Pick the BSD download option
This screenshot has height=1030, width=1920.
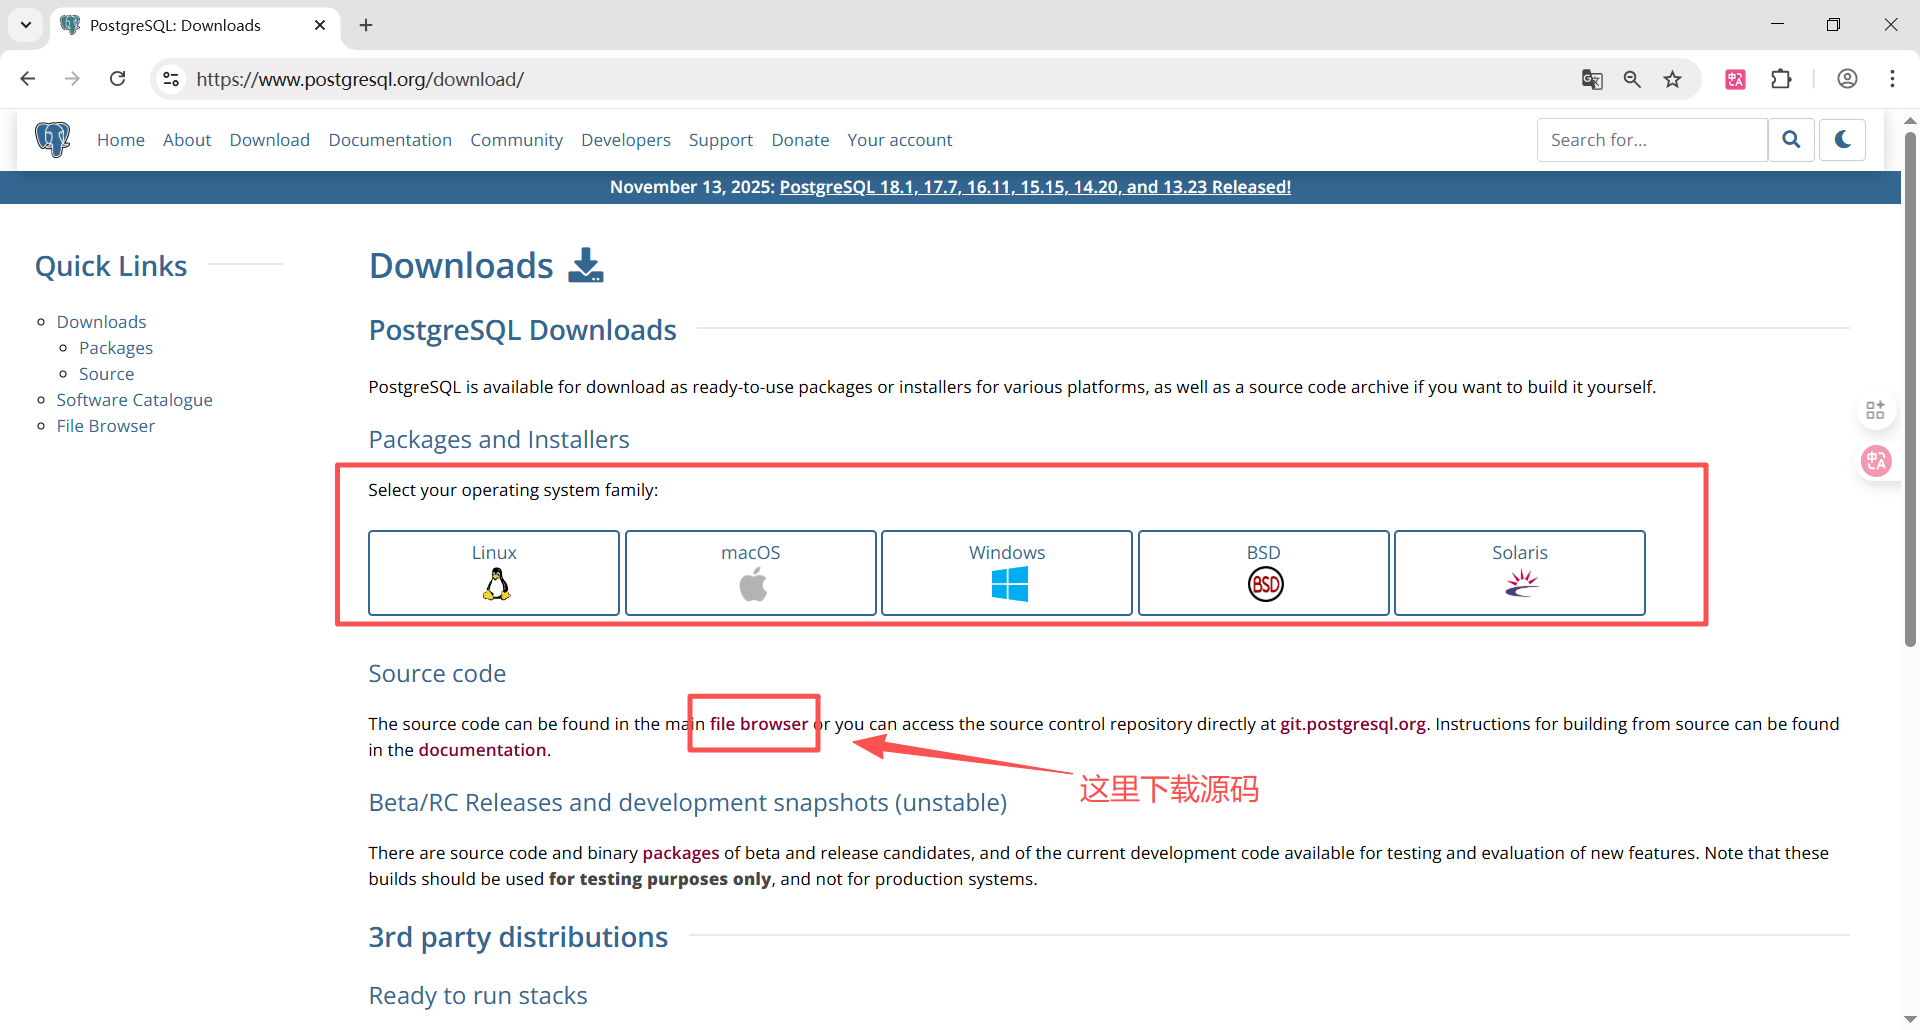coord(1263,573)
